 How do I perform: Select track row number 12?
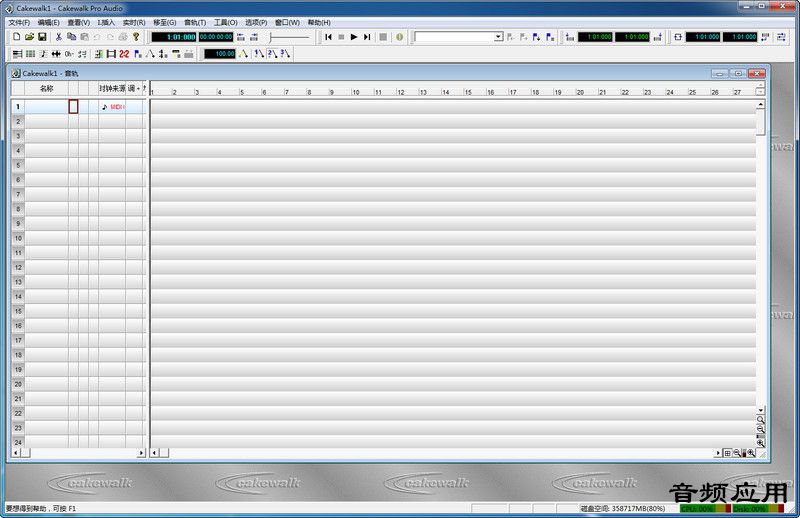click(18, 267)
